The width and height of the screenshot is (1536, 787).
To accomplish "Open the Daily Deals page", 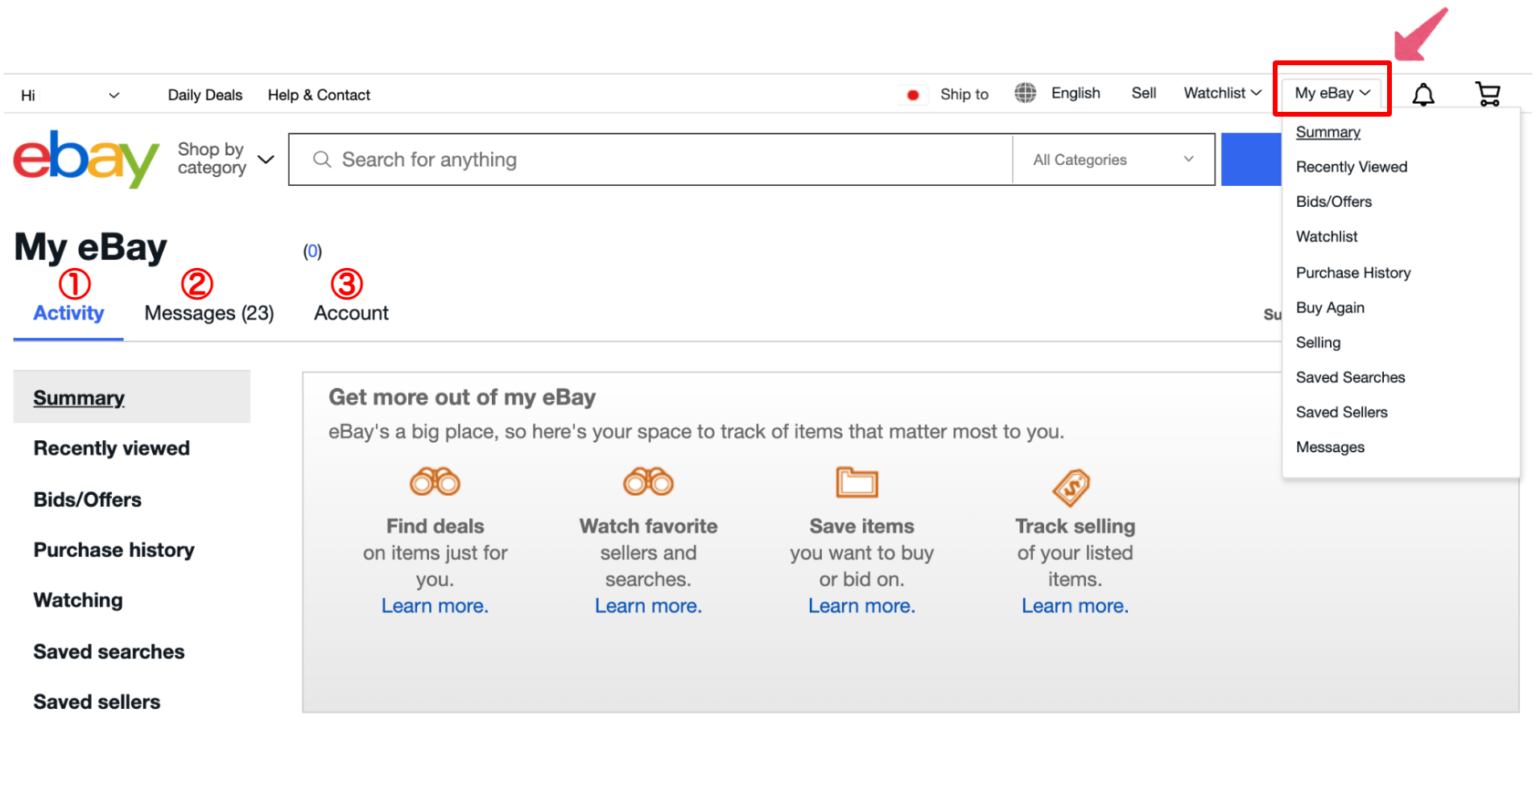I will 205,94.
